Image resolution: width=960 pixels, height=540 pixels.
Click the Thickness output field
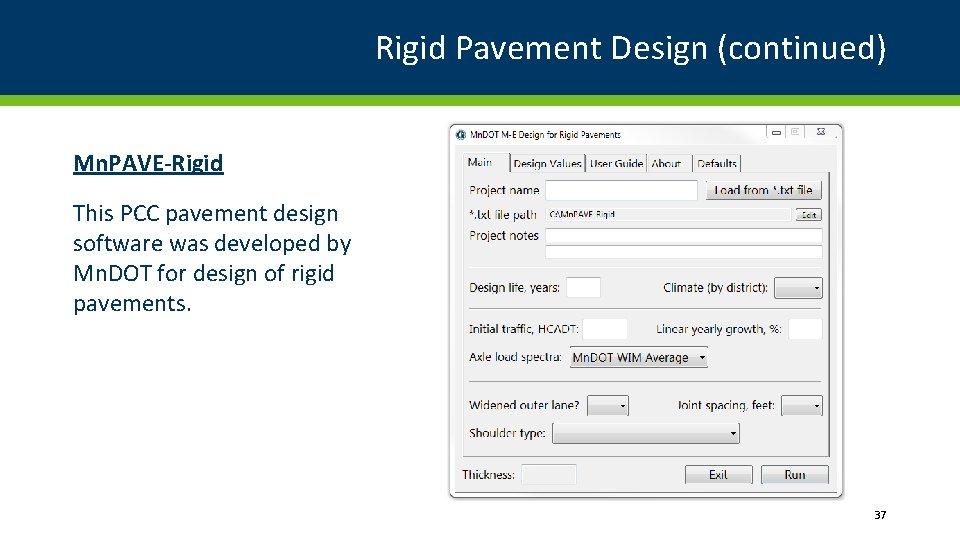click(549, 474)
